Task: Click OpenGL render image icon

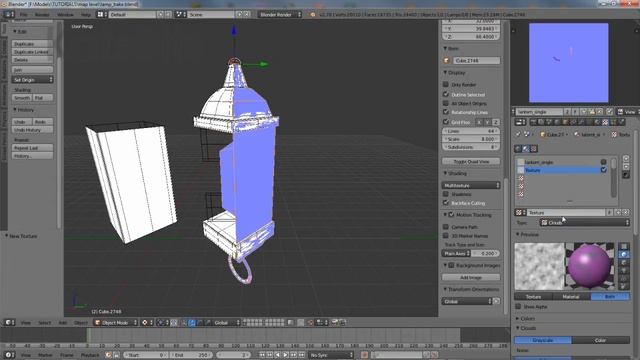Action: (x=335, y=322)
